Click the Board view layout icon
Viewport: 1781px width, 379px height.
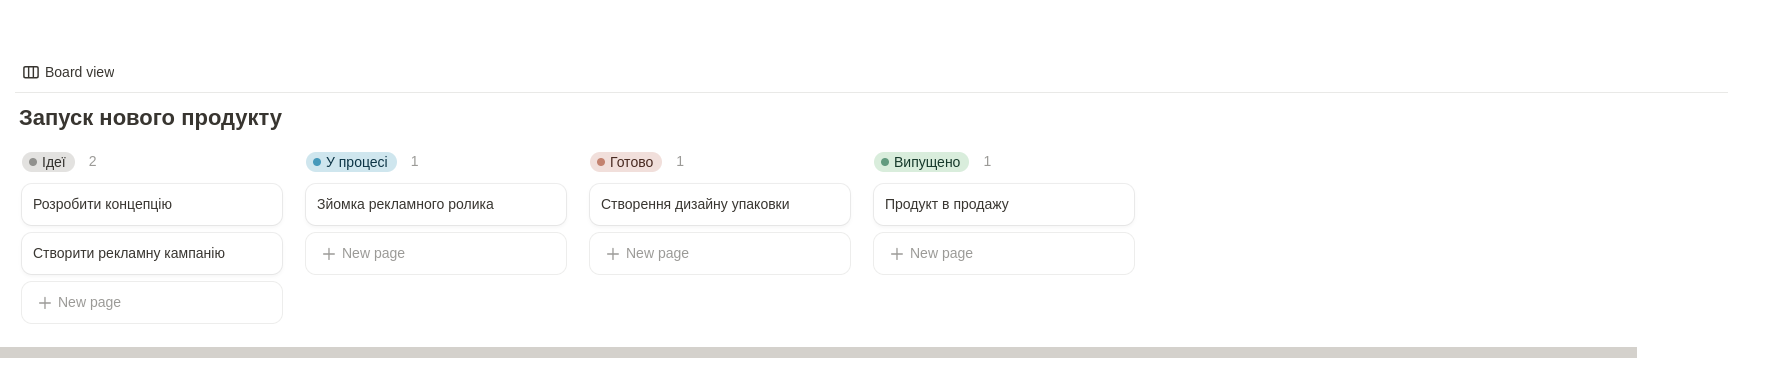31,72
